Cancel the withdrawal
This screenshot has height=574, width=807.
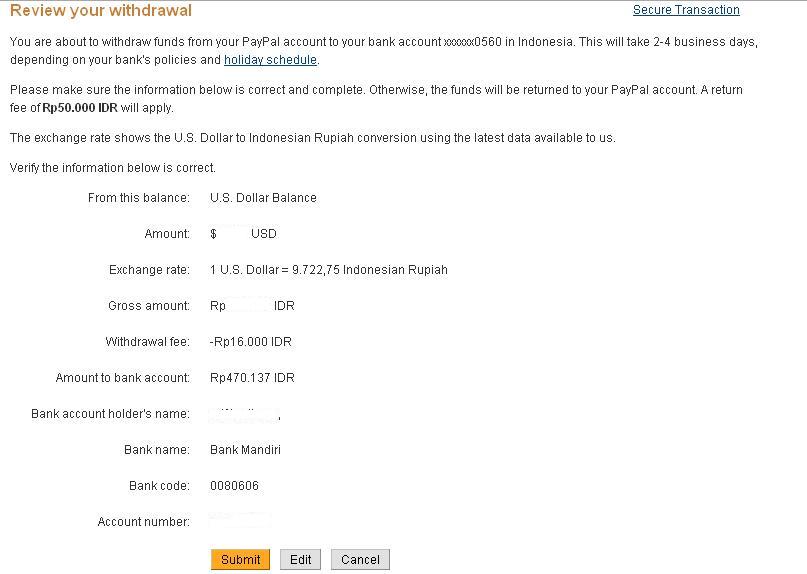(360, 560)
